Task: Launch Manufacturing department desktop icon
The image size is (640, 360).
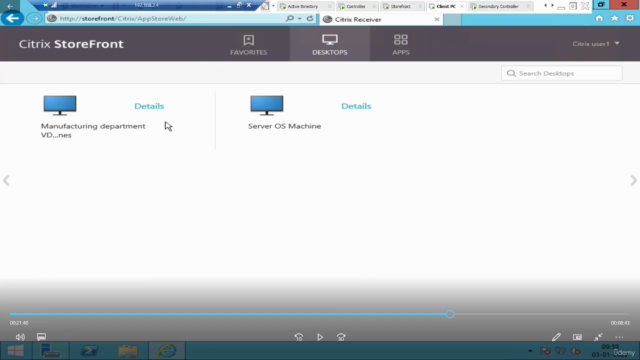Action: click(60, 106)
